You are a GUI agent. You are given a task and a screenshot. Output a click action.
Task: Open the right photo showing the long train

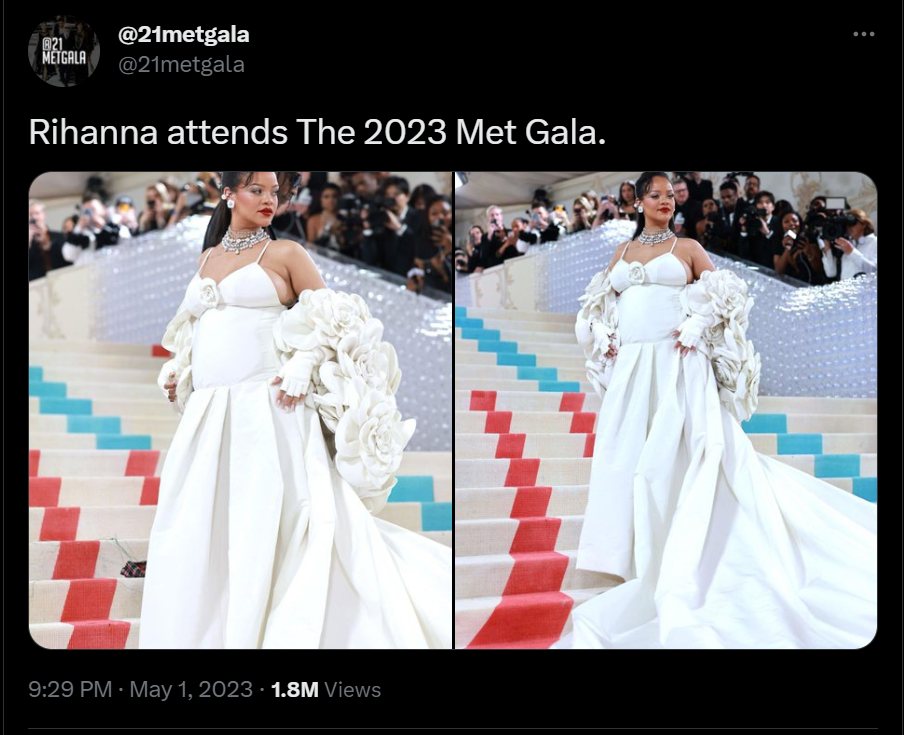point(666,410)
